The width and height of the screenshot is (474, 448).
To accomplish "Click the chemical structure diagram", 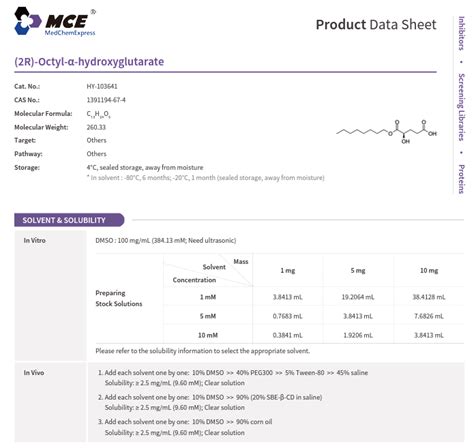I will click(x=387, y=132).
